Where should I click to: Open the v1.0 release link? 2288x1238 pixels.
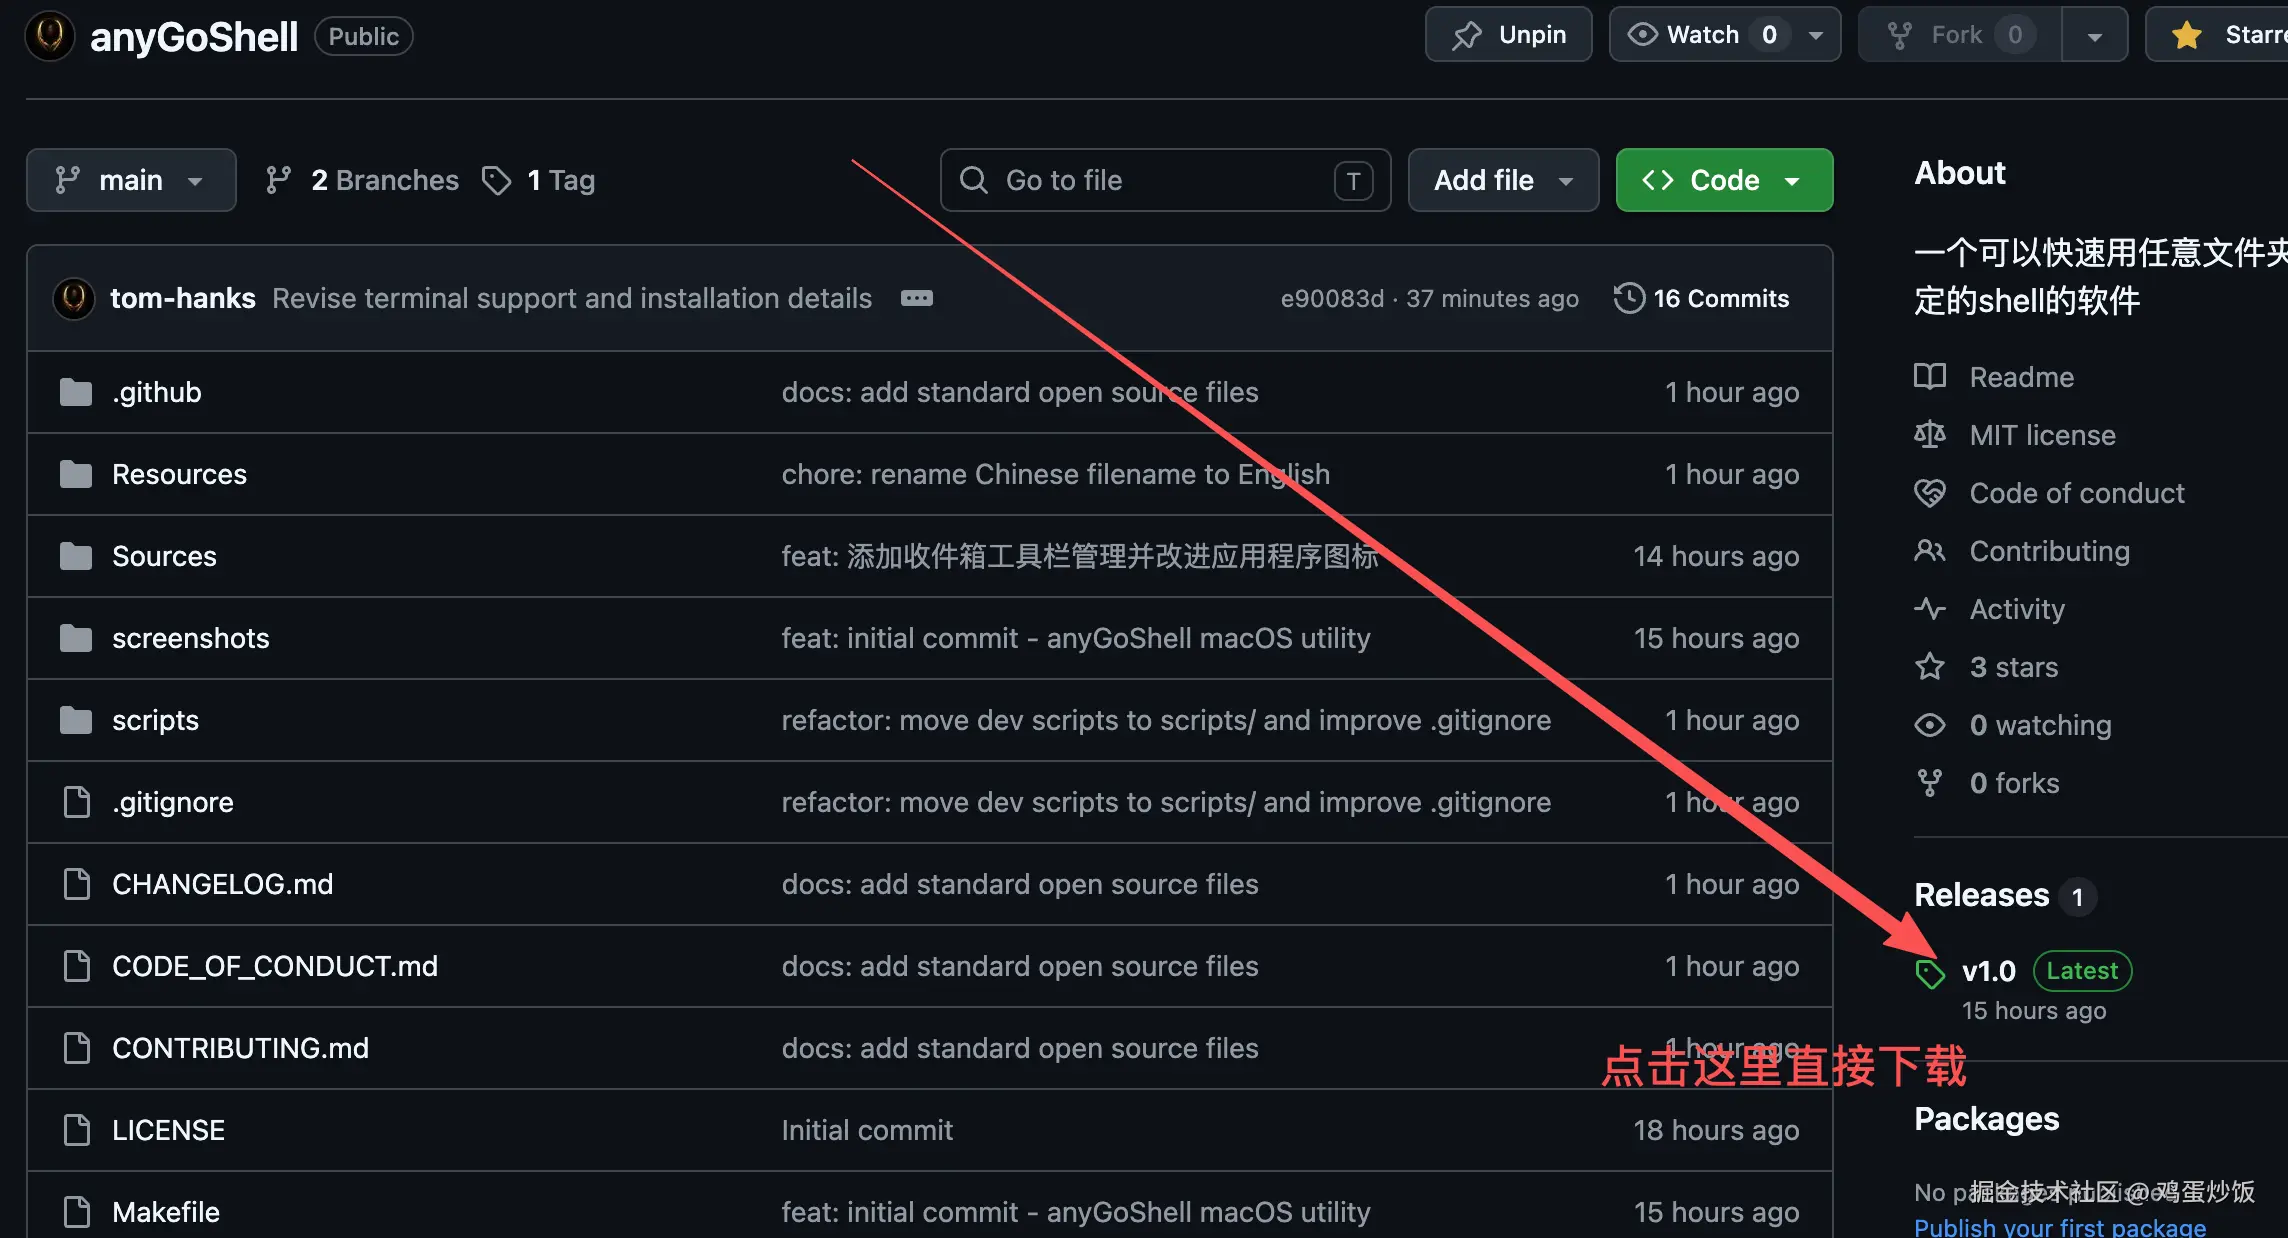pos(1988,971)
